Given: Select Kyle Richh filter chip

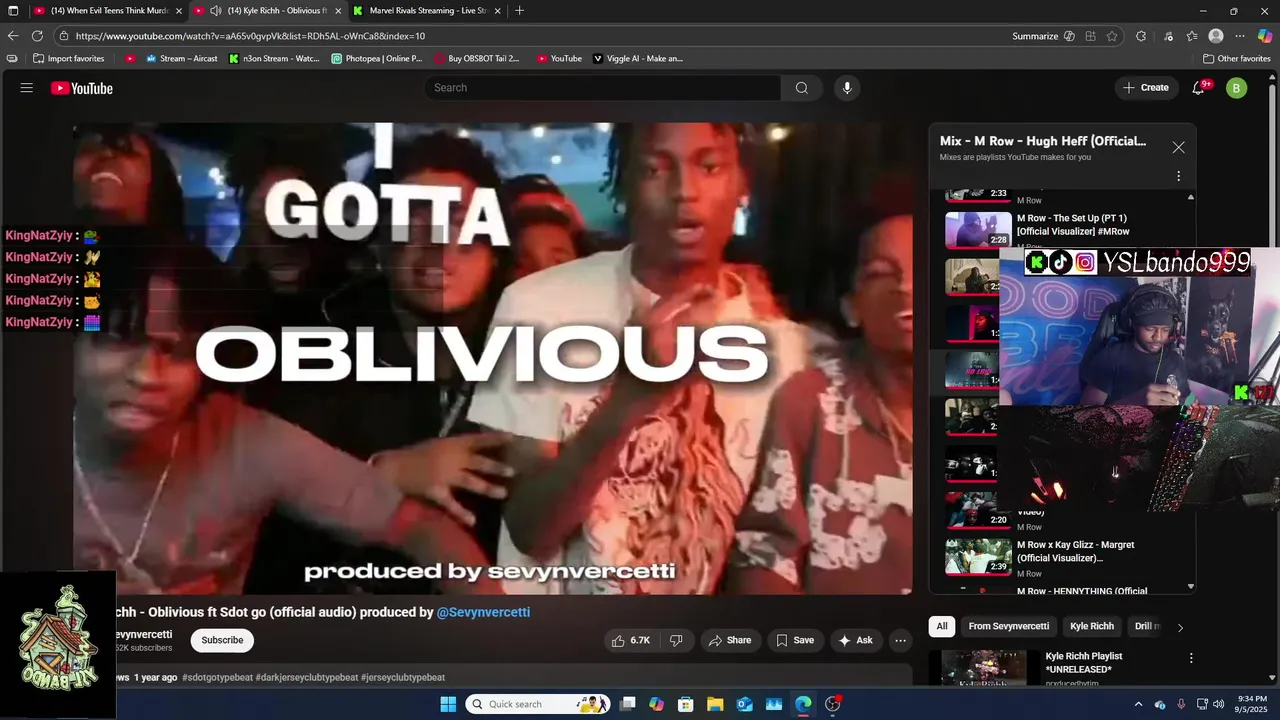Looking at the screenshot, I should tap(1092, 626).
